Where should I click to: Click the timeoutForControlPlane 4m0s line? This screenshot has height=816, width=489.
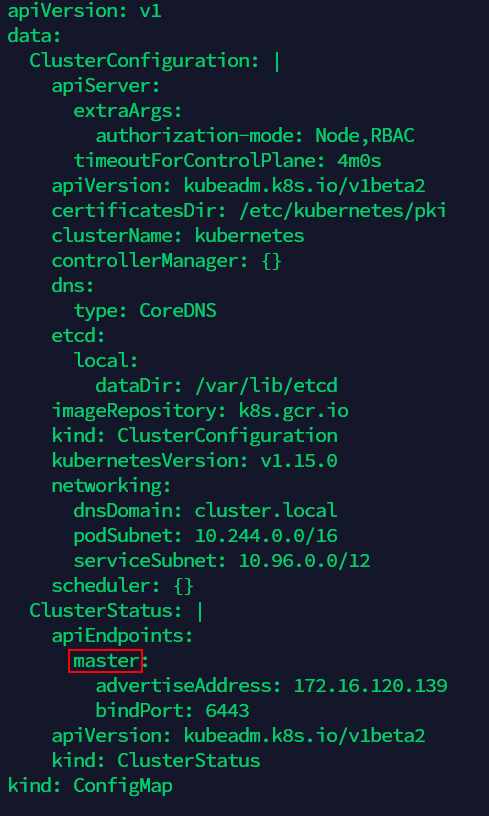click(x=228, y=161)
